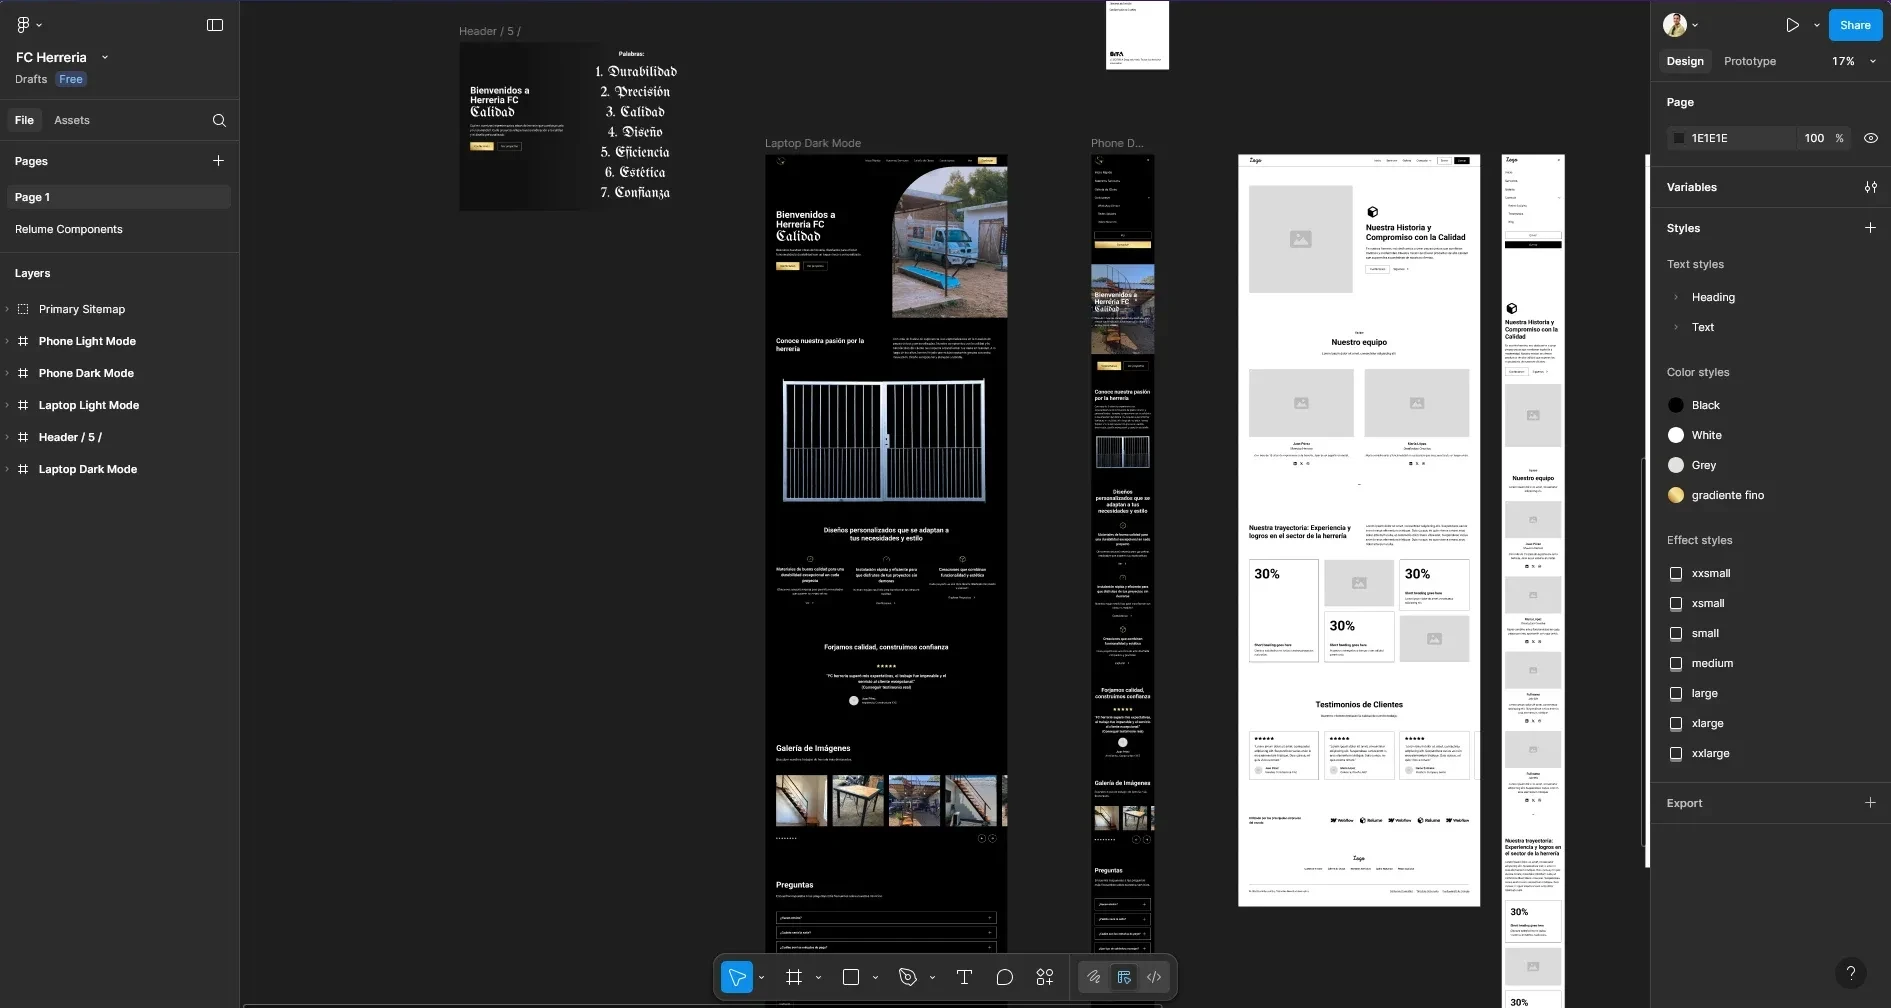Open the Shape tools dropdown arrow
This screenshot has width=1891, height=1008.
875,977
